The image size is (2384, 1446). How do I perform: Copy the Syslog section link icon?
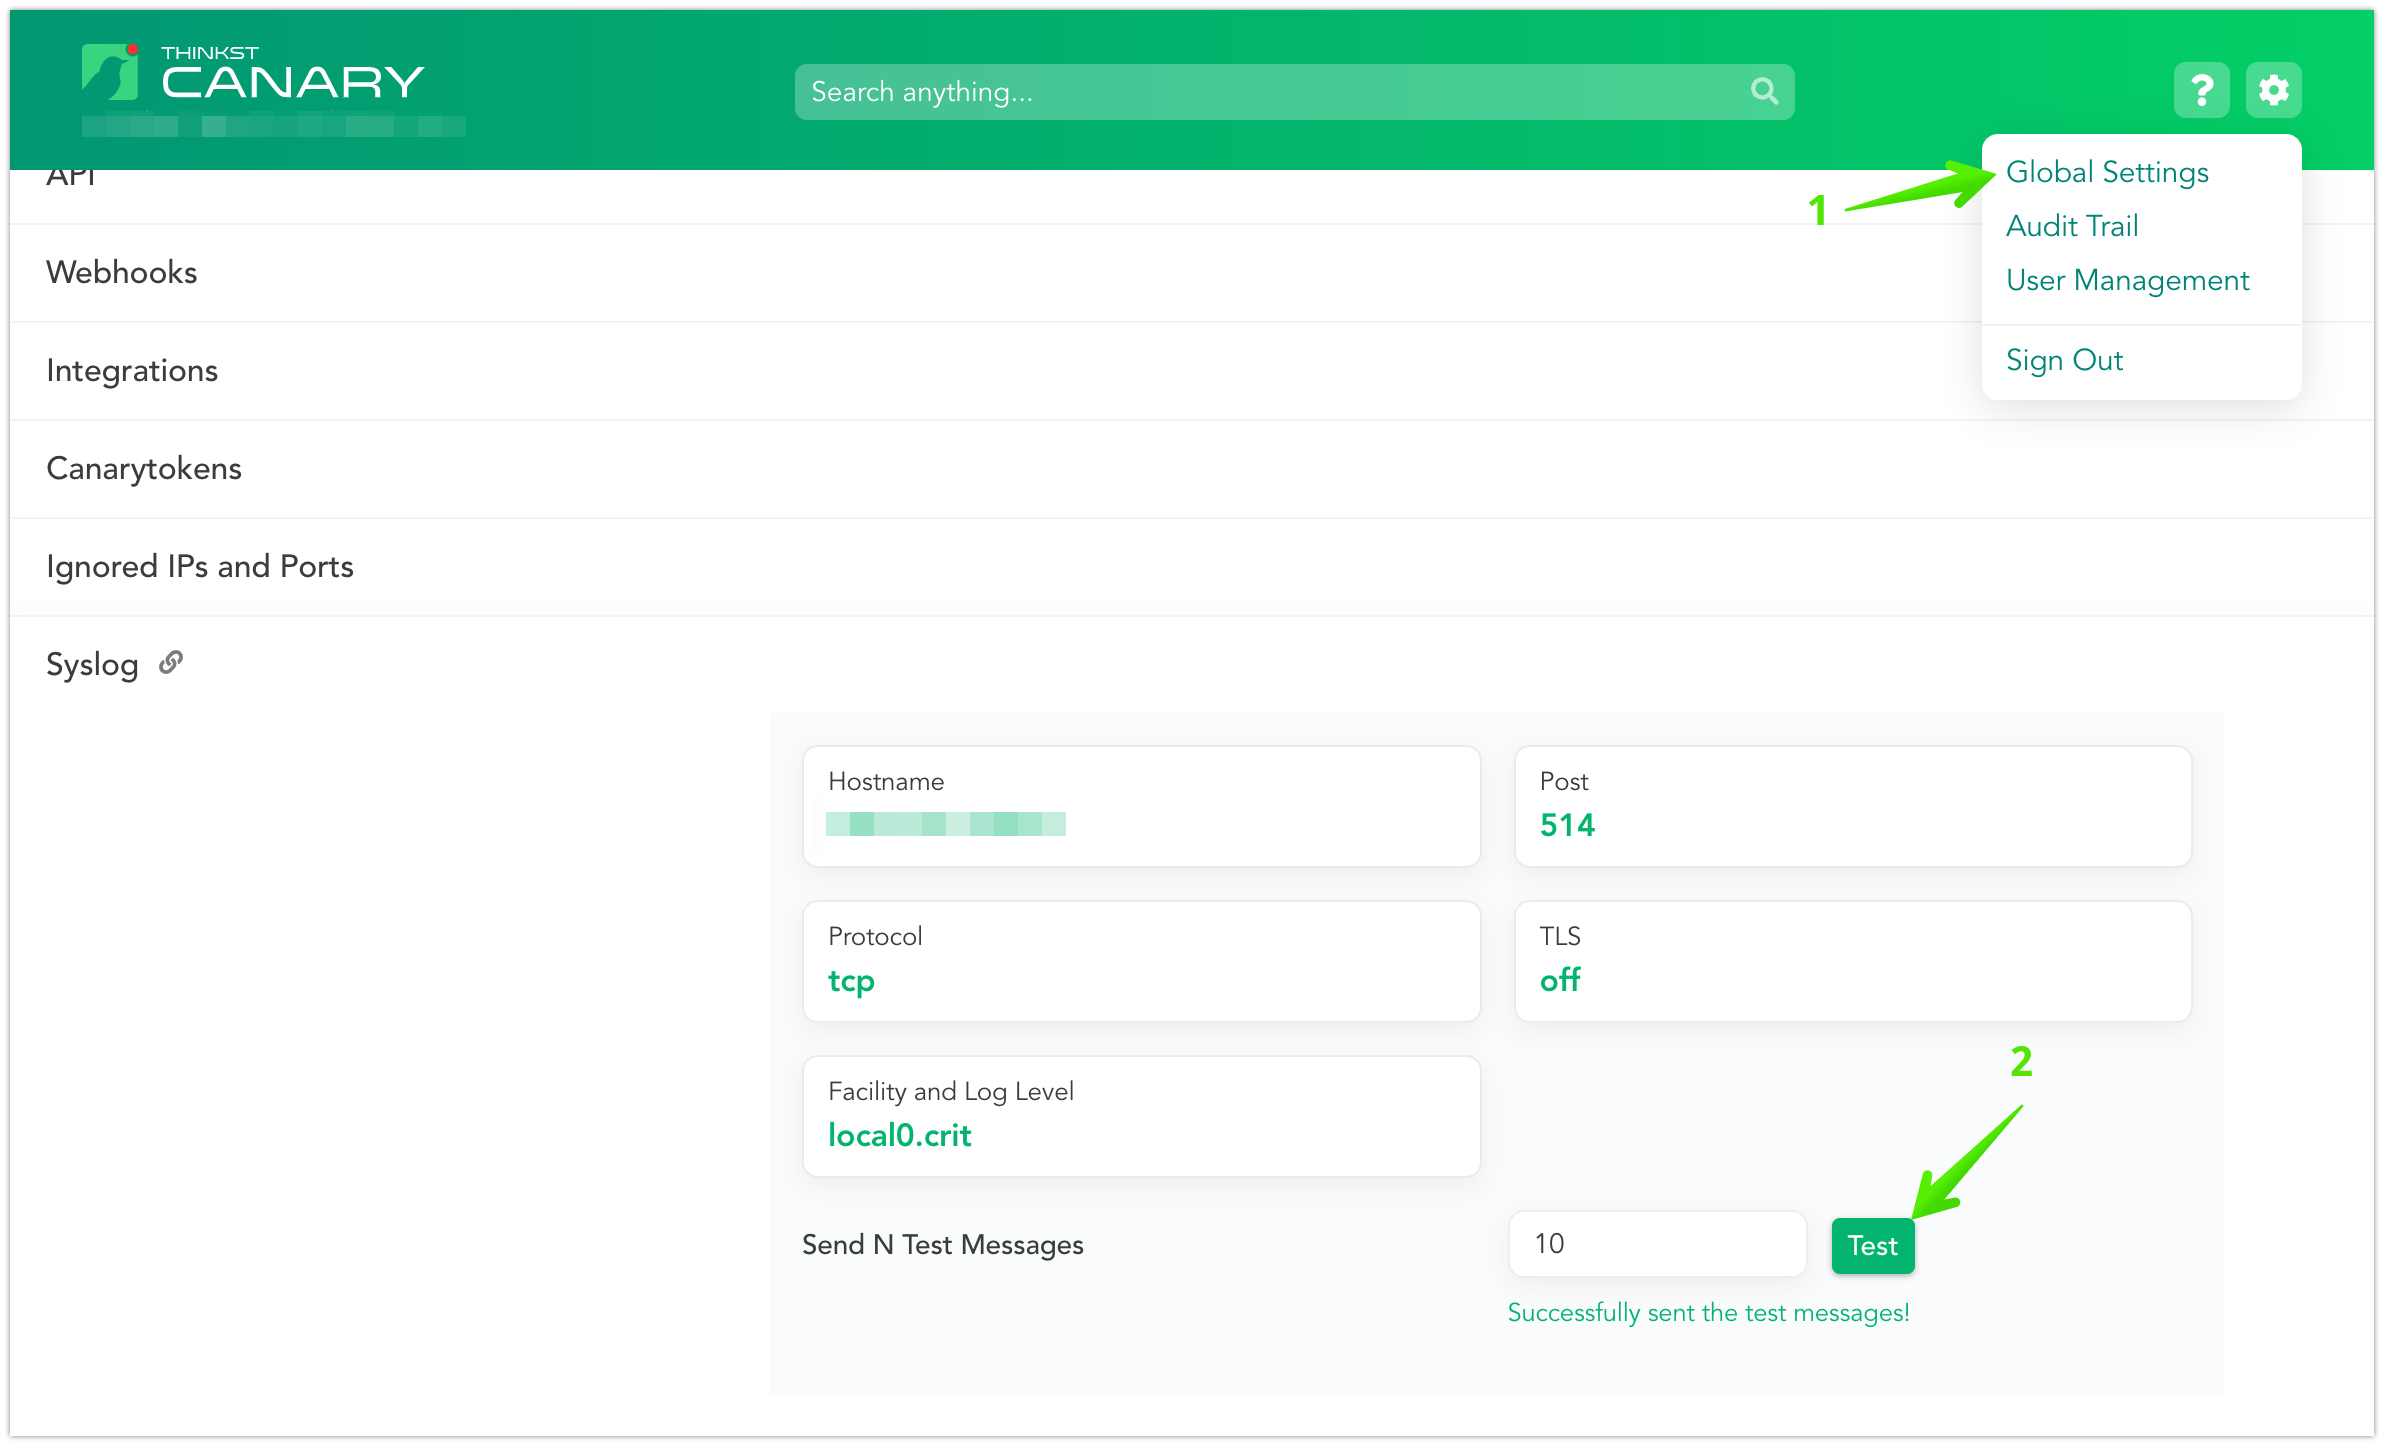171,662
